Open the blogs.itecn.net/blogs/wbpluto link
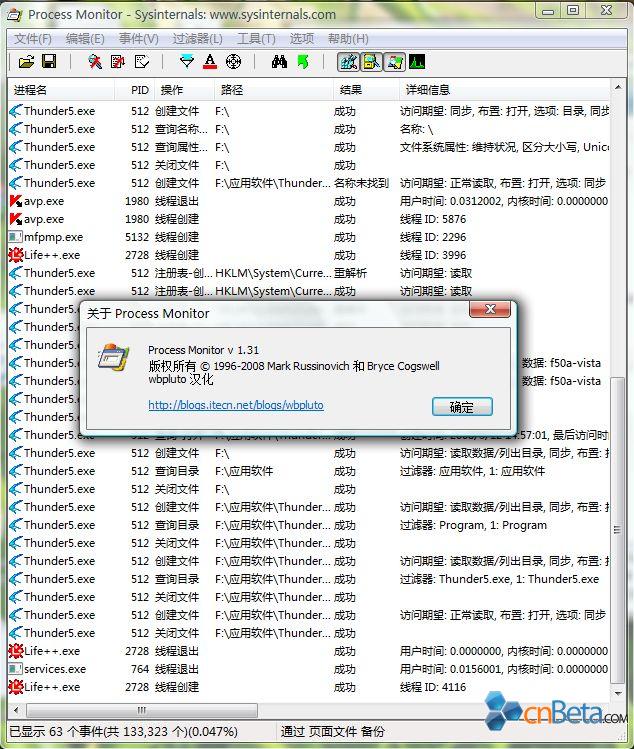 pyautogui.click(x=236, y=405)
